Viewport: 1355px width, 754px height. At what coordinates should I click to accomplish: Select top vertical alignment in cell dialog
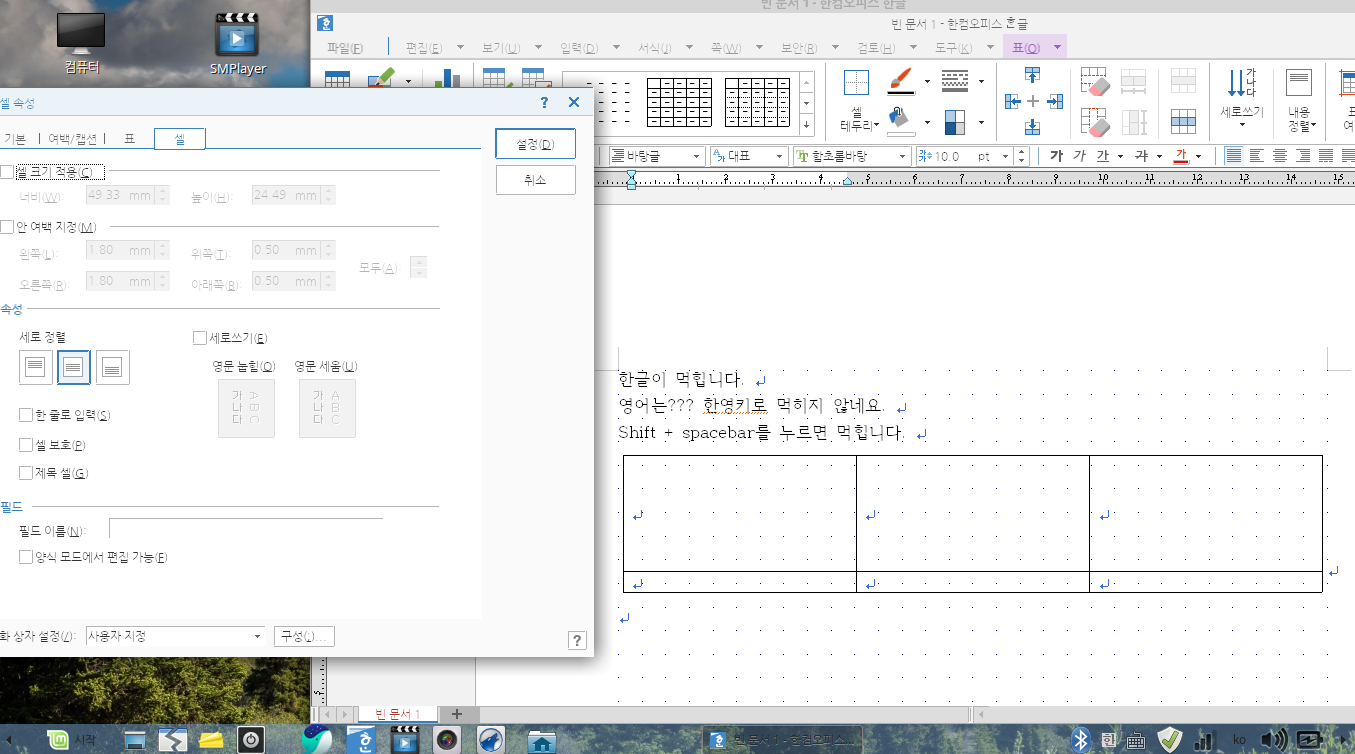click(x=36, y=368)
